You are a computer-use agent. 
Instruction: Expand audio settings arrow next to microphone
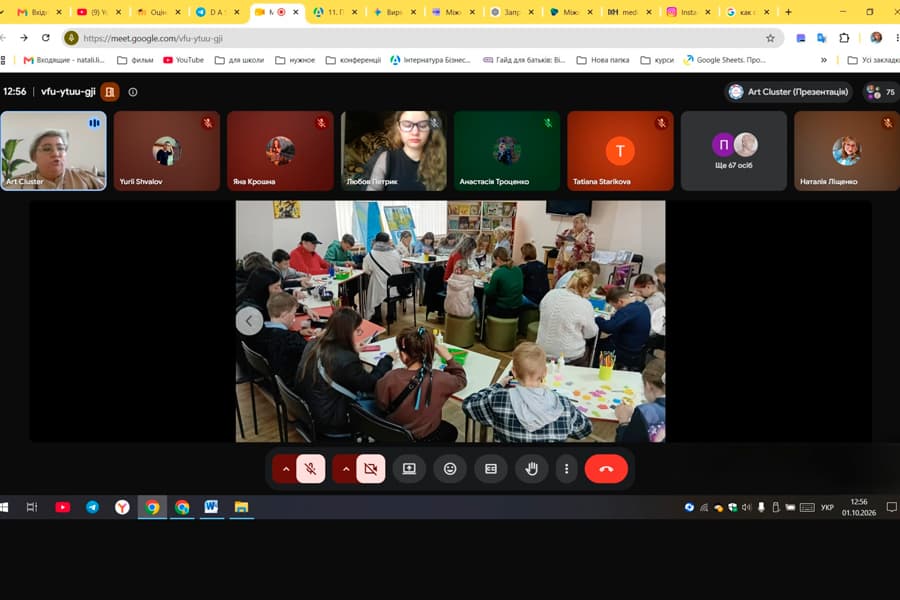(285, 469)
